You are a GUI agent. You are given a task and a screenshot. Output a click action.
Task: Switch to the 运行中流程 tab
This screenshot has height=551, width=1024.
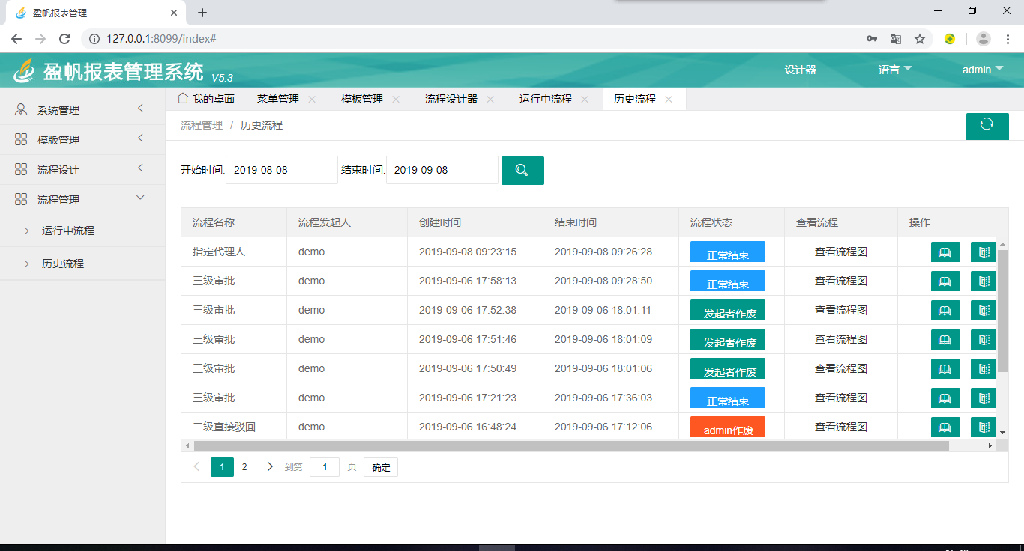[x=545, y=99]
